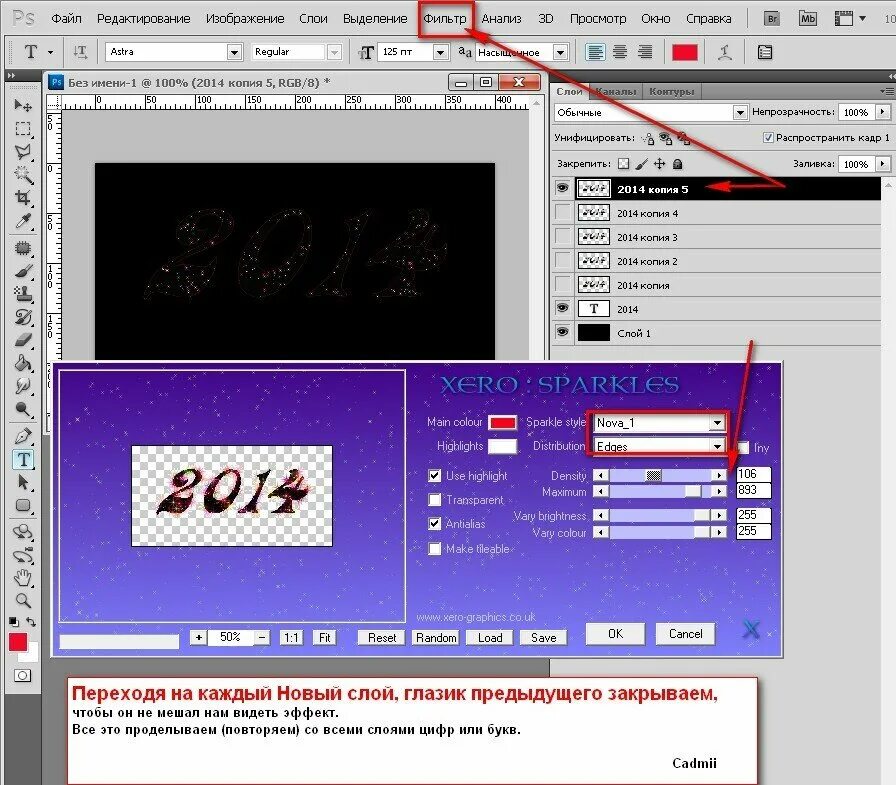Image resolution: width=896 pixels, height=785 pixels.
Task: Launch Adobe Bridge via Br icon
Action: tap(772, 18)
